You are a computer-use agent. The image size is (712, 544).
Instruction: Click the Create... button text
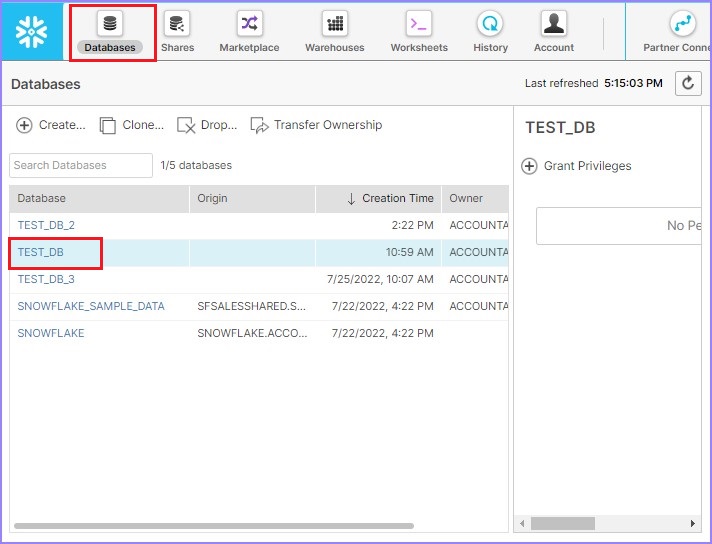62,125
